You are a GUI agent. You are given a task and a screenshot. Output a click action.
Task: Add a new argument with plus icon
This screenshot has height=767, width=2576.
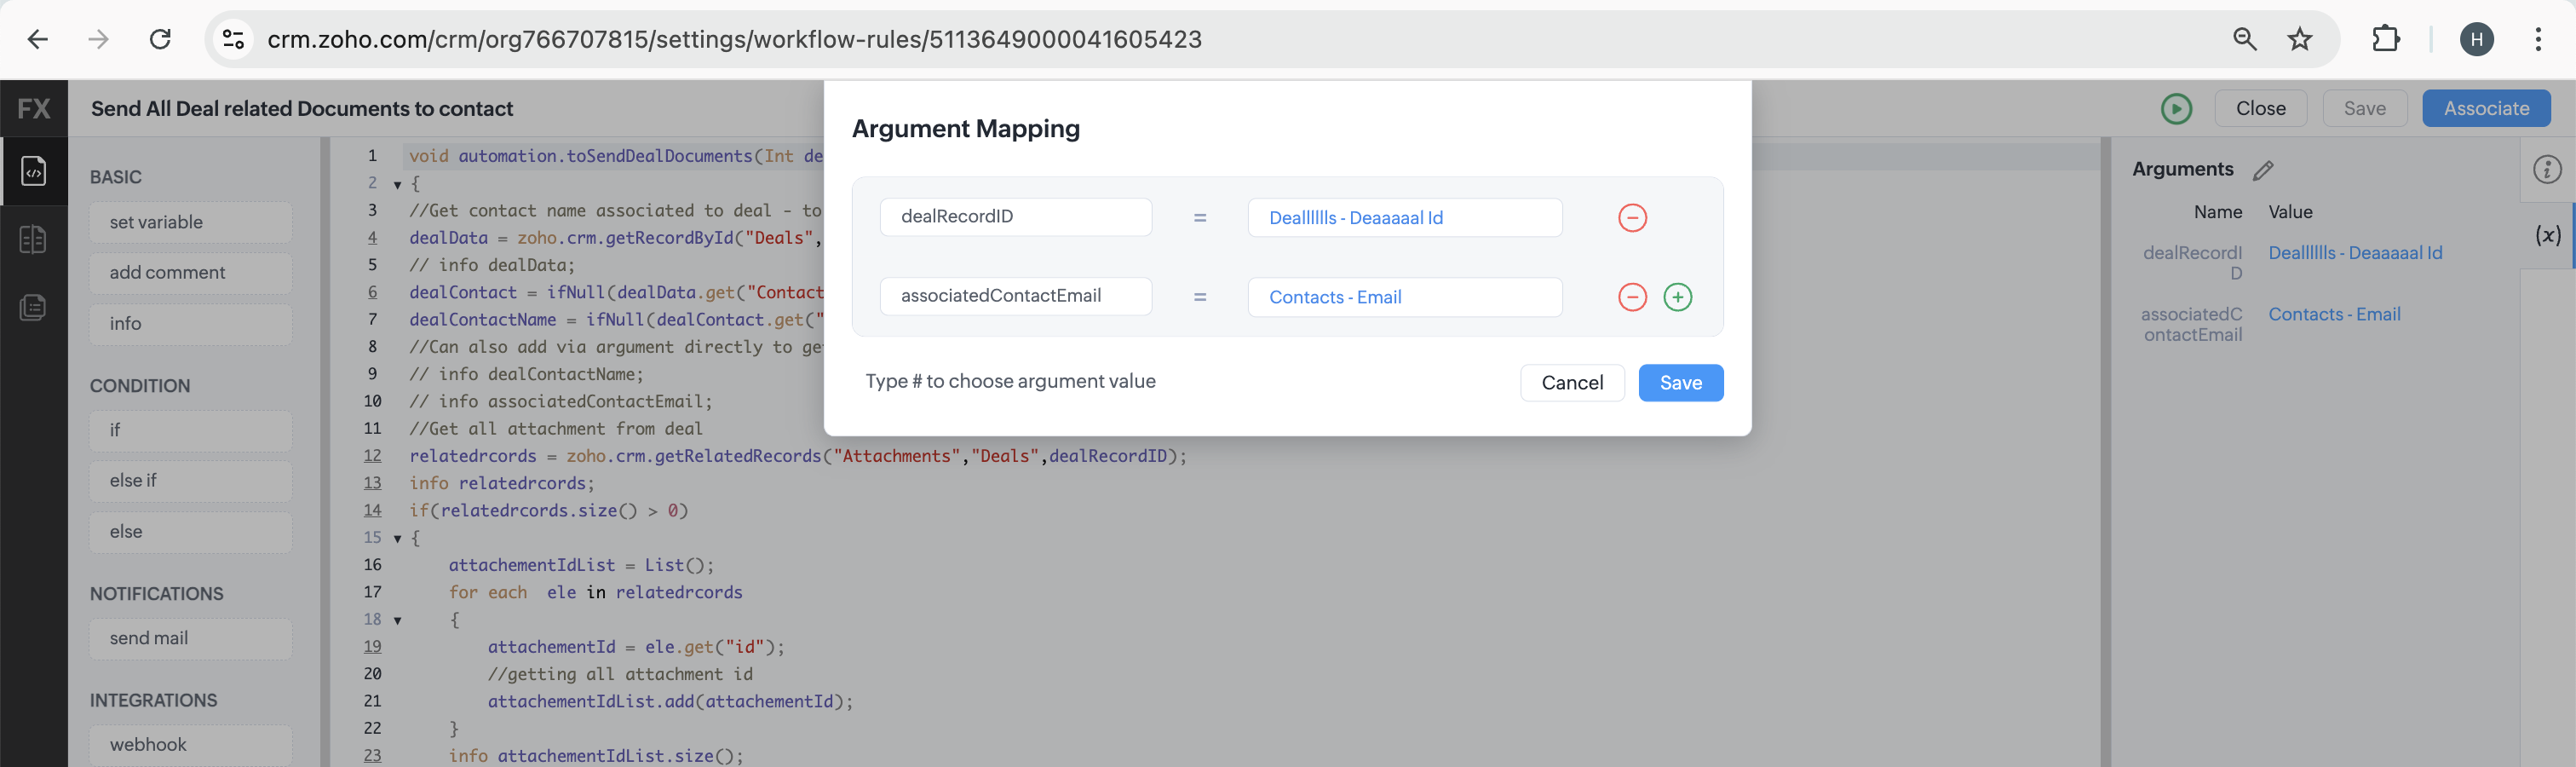tap(1677, 297)
